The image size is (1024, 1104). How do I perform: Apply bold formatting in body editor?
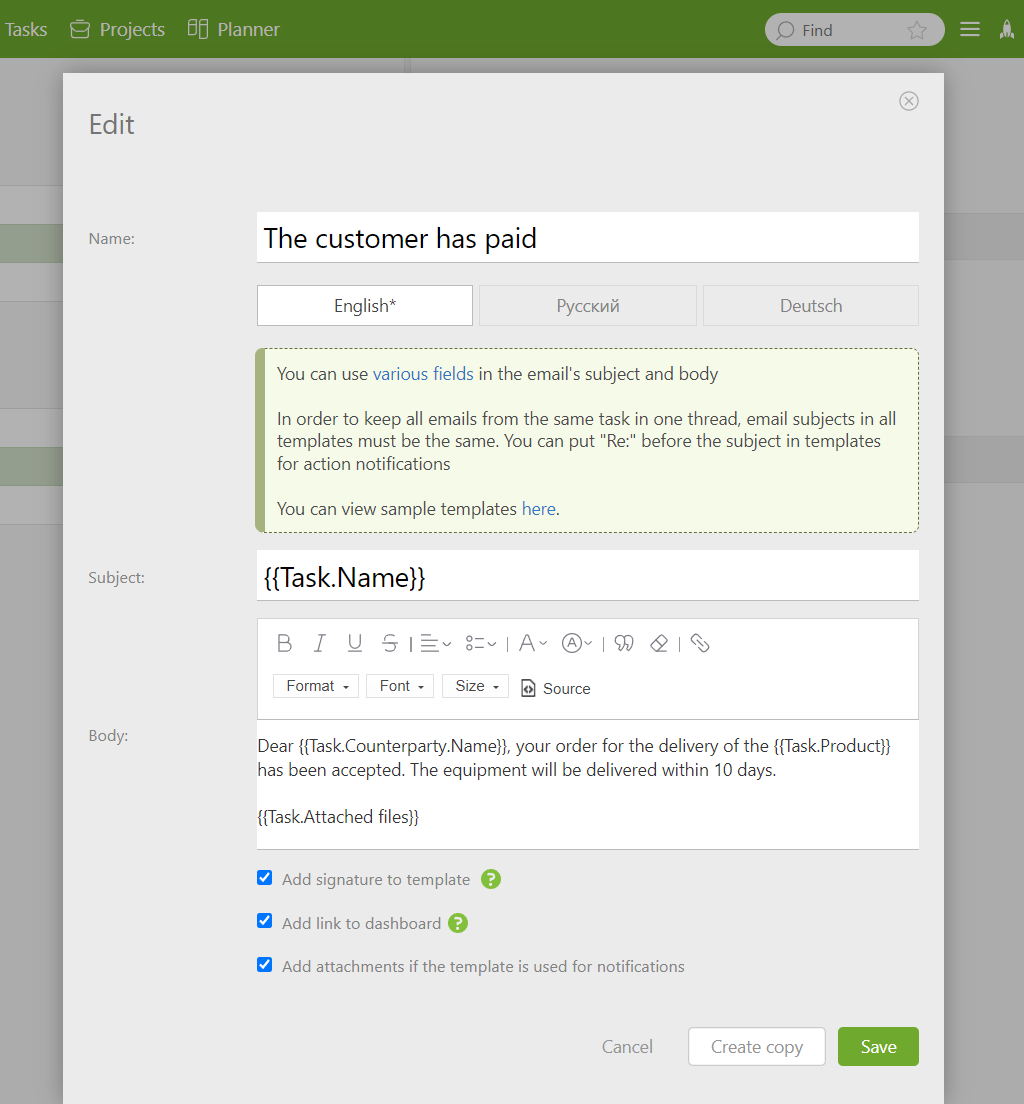285,644
